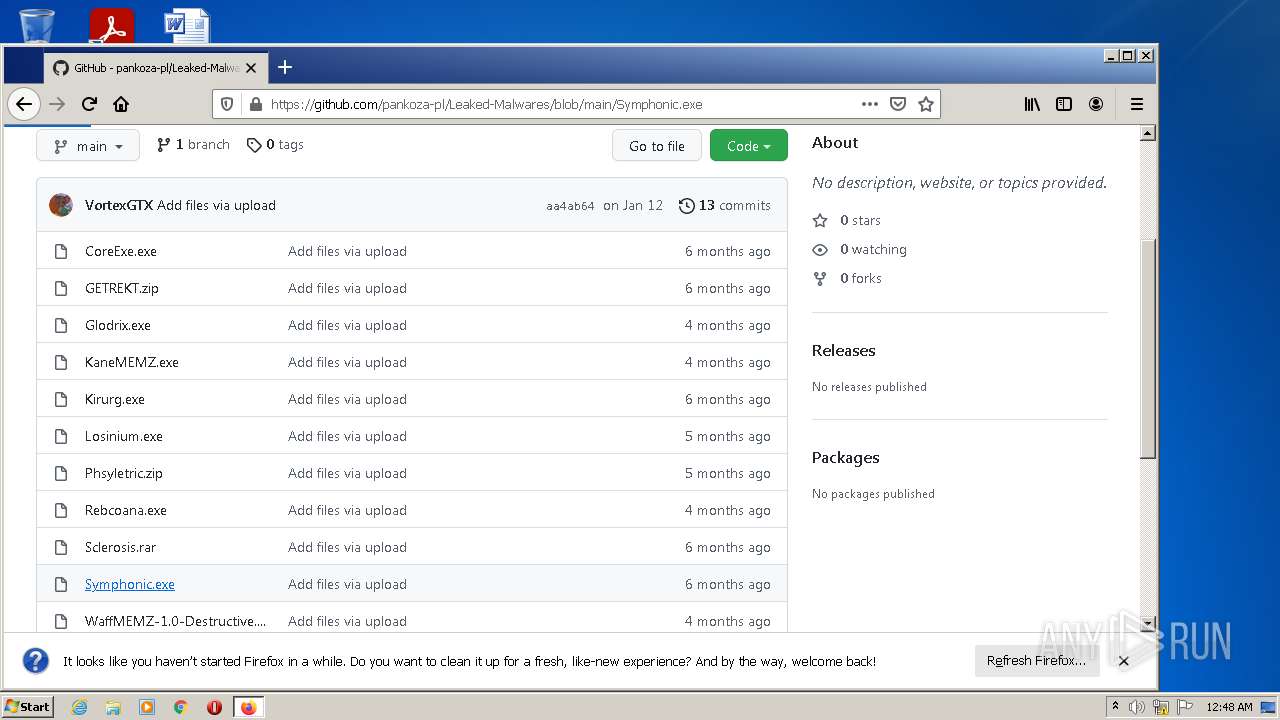Open the main branch dropdown
This screenshot has height=720, width=1280.
click(87, 146)
